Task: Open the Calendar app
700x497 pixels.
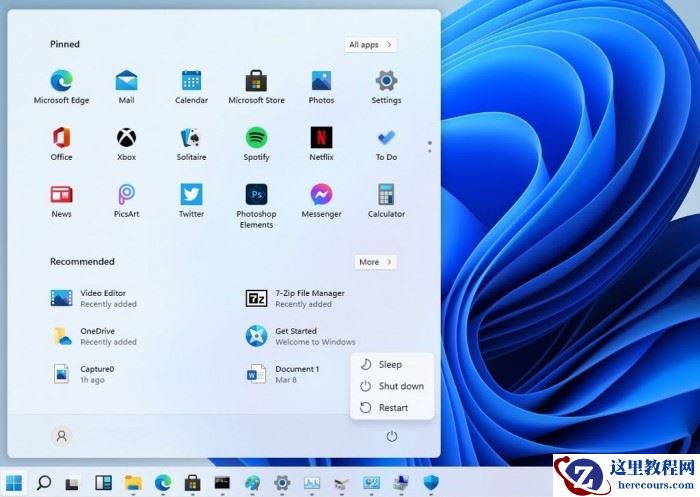Action: pyautogui.click(x=192, y=87)
